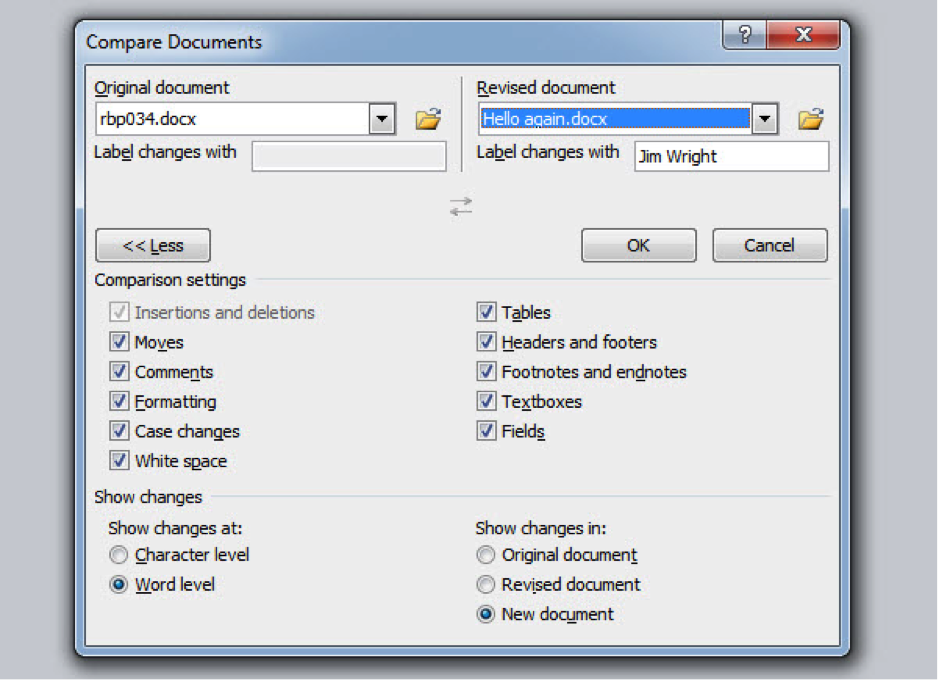
Task: Uncheck the Moves checkbox
Action: pyautogui.click(x=119, y=342)
